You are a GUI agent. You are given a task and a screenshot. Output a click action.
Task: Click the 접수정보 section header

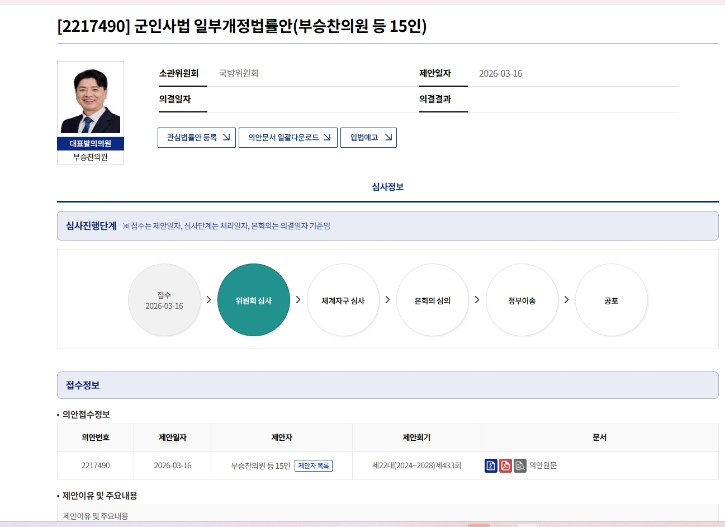pos(387,385)
